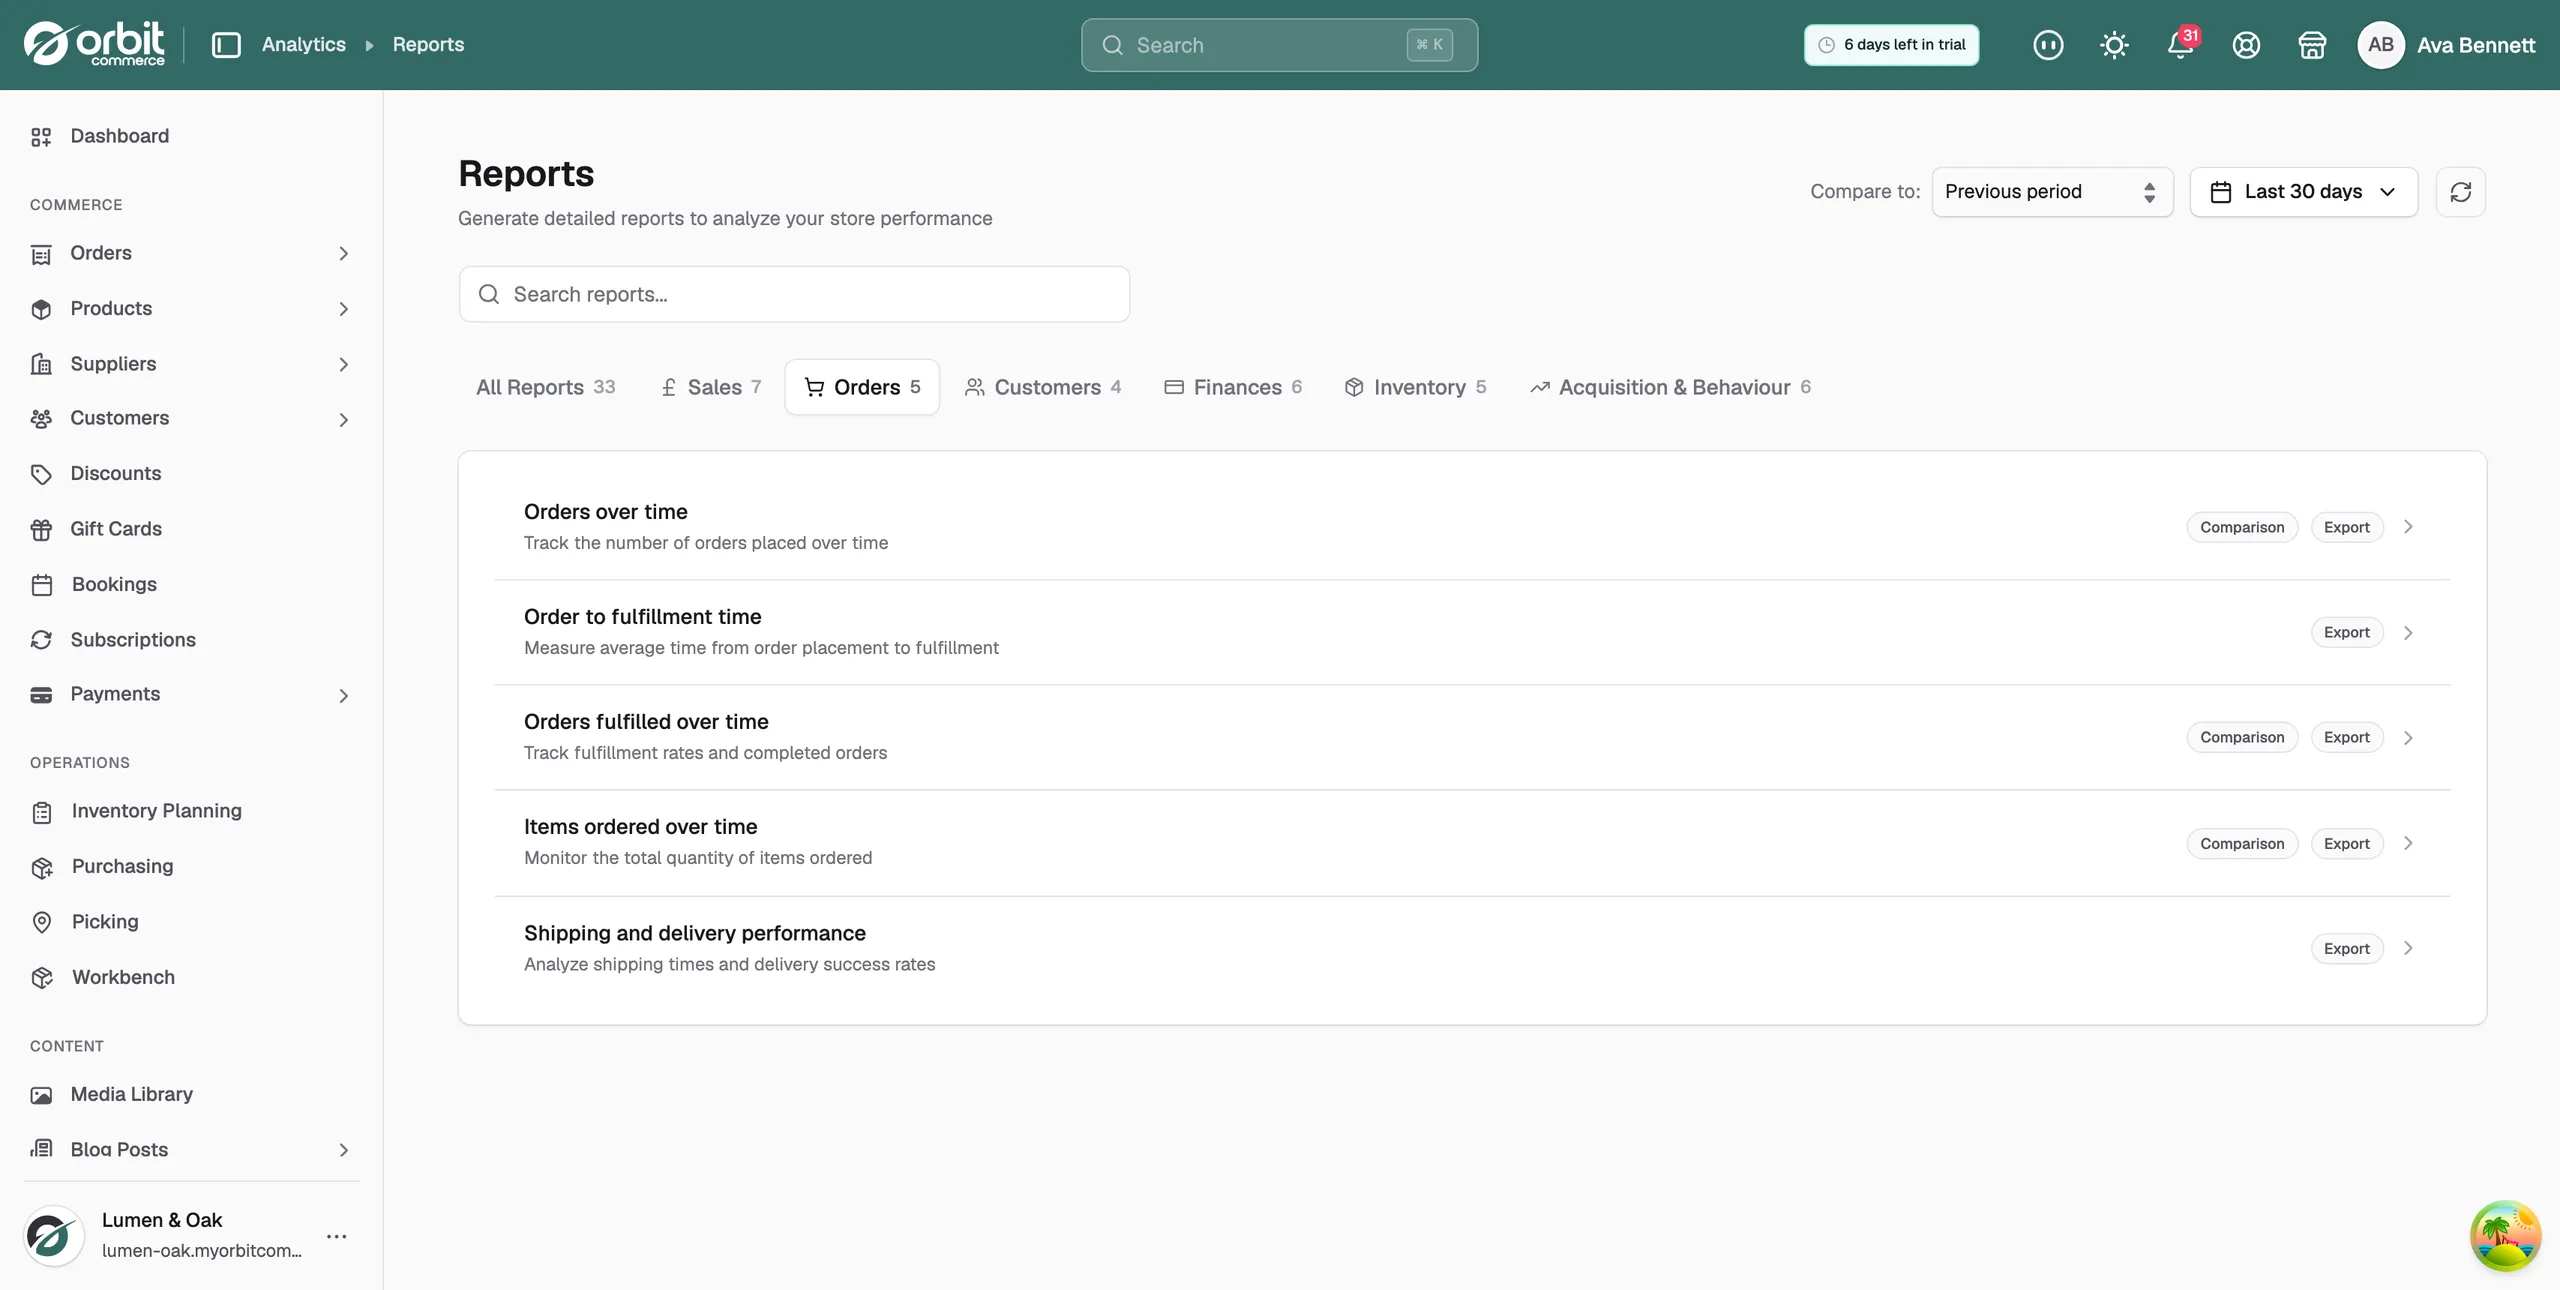Select the Orders reports tab

862,387
